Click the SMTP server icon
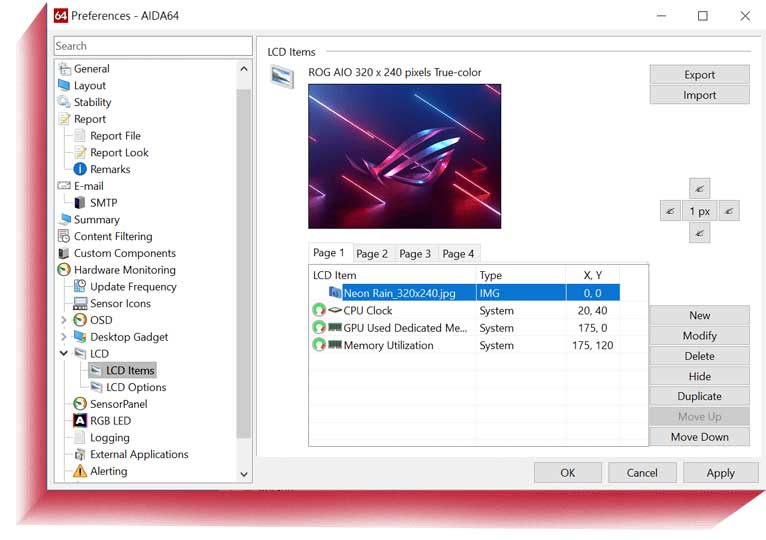The width and height of the screenshot is (766, 540). pyautogui.click(x=80, y=202)
